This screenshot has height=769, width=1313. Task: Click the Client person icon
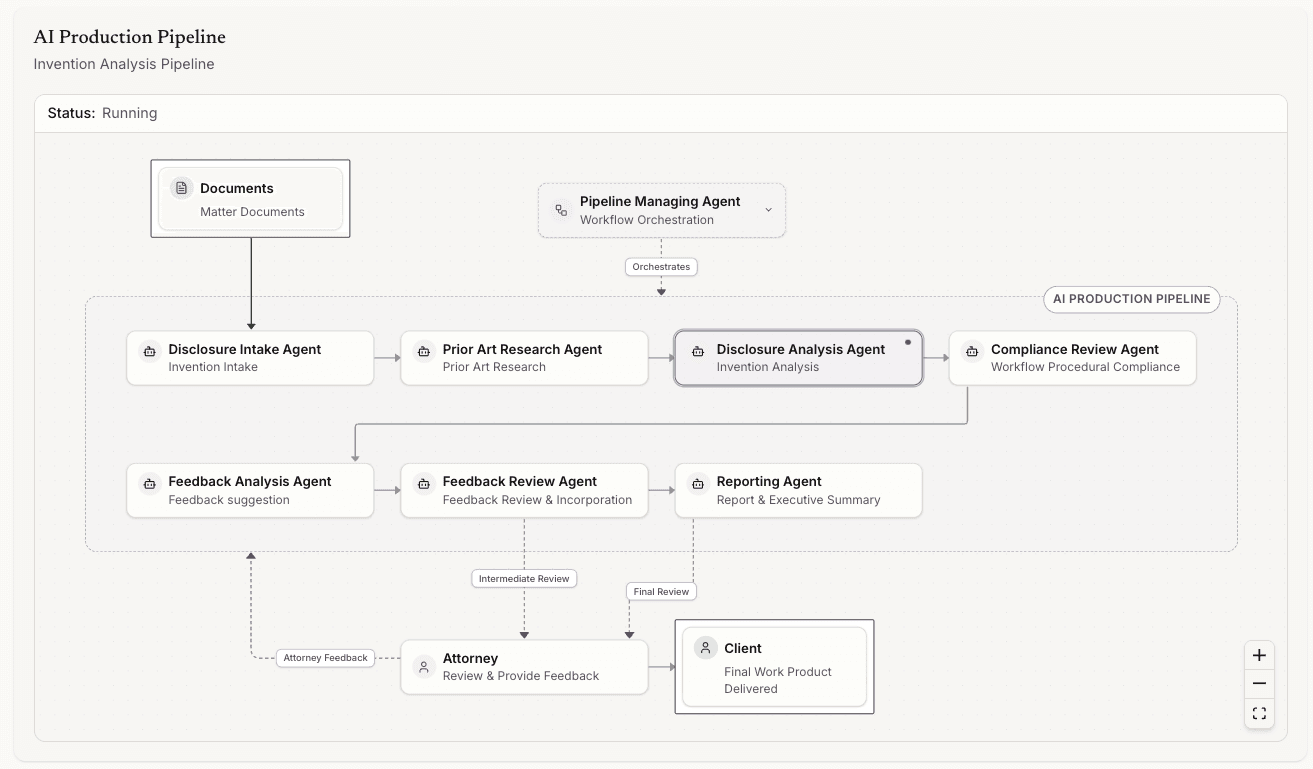(x=706, y=648)
